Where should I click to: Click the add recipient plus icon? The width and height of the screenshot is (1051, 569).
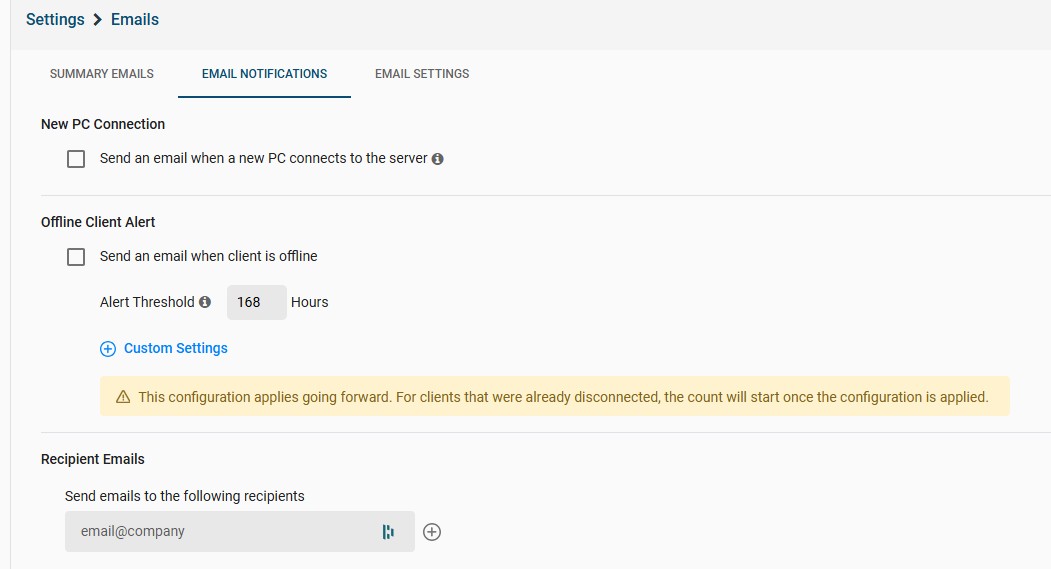(x=432, y=532)
